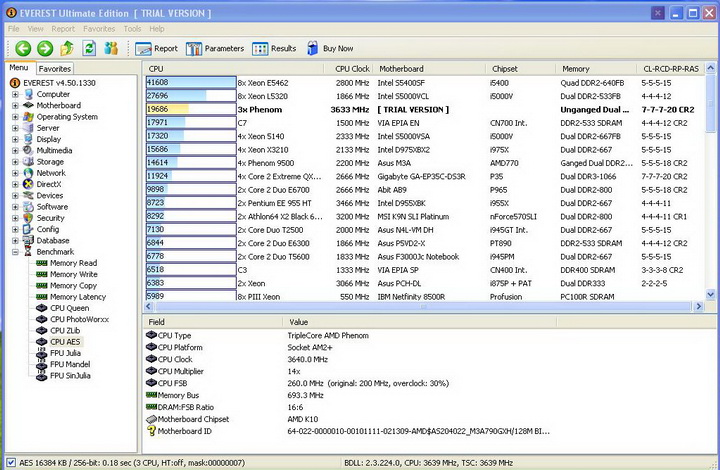This screenshot has height=470, width=720.
Task: Refresh using the toolbar refresh icon
Action: [x=89, y=48]
